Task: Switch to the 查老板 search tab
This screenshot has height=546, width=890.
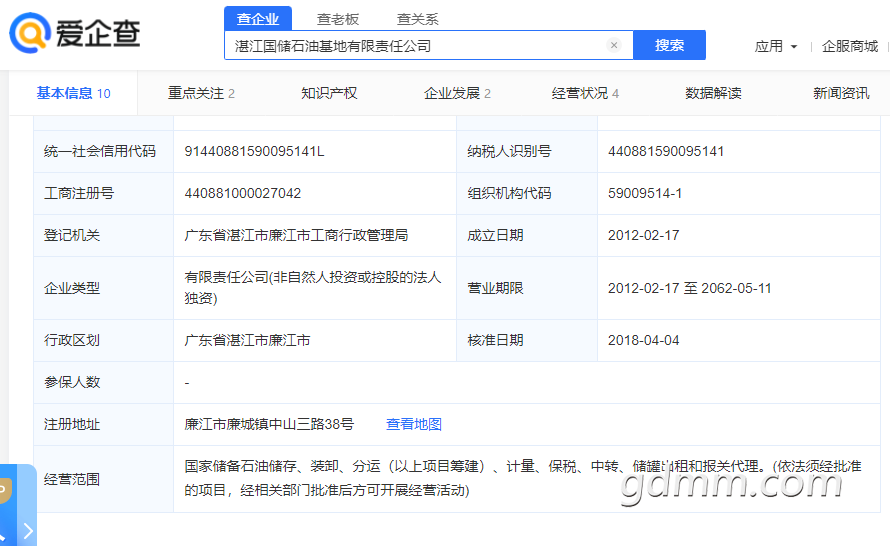Action: (x=338, y=19)
